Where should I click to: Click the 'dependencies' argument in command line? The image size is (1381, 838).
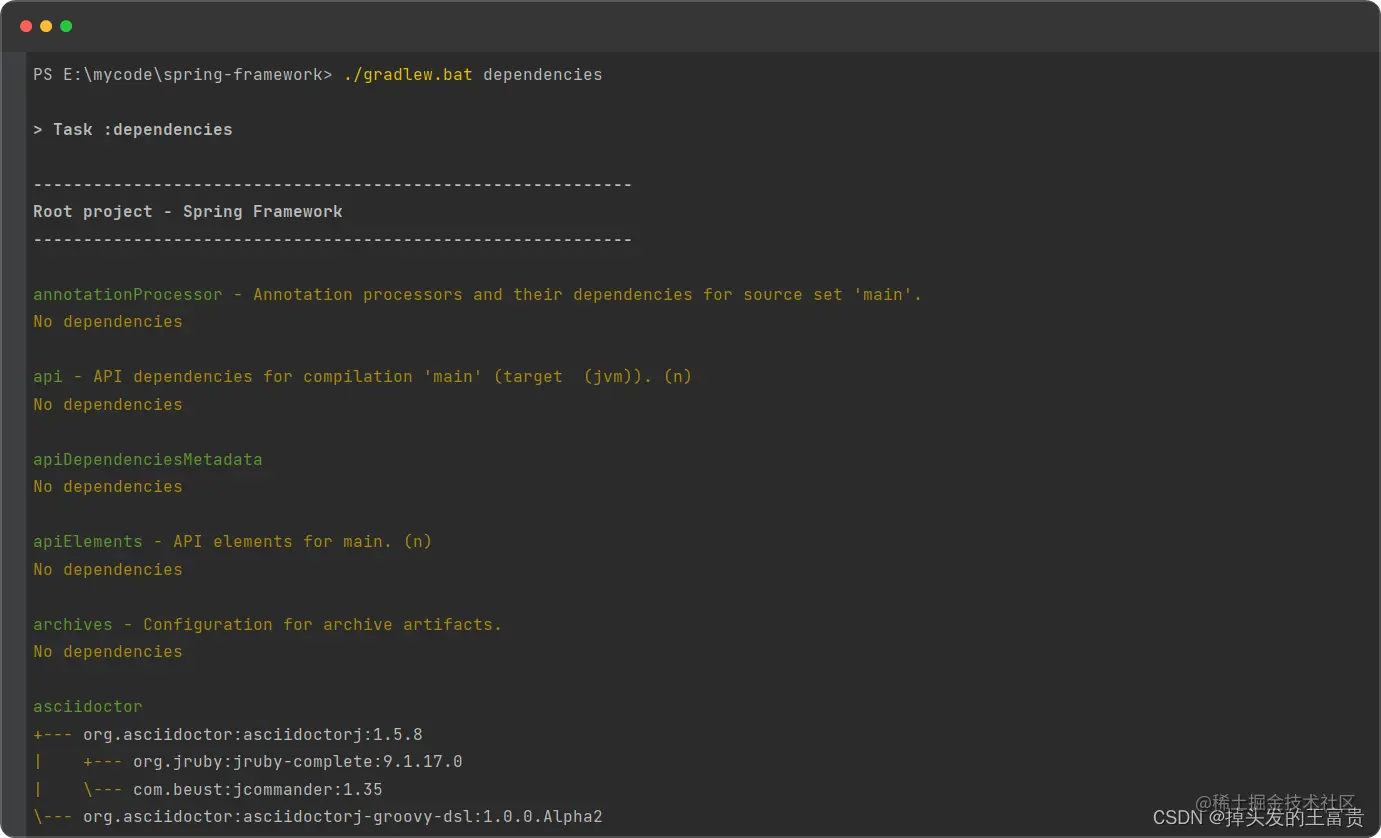[x=543, y=75]
